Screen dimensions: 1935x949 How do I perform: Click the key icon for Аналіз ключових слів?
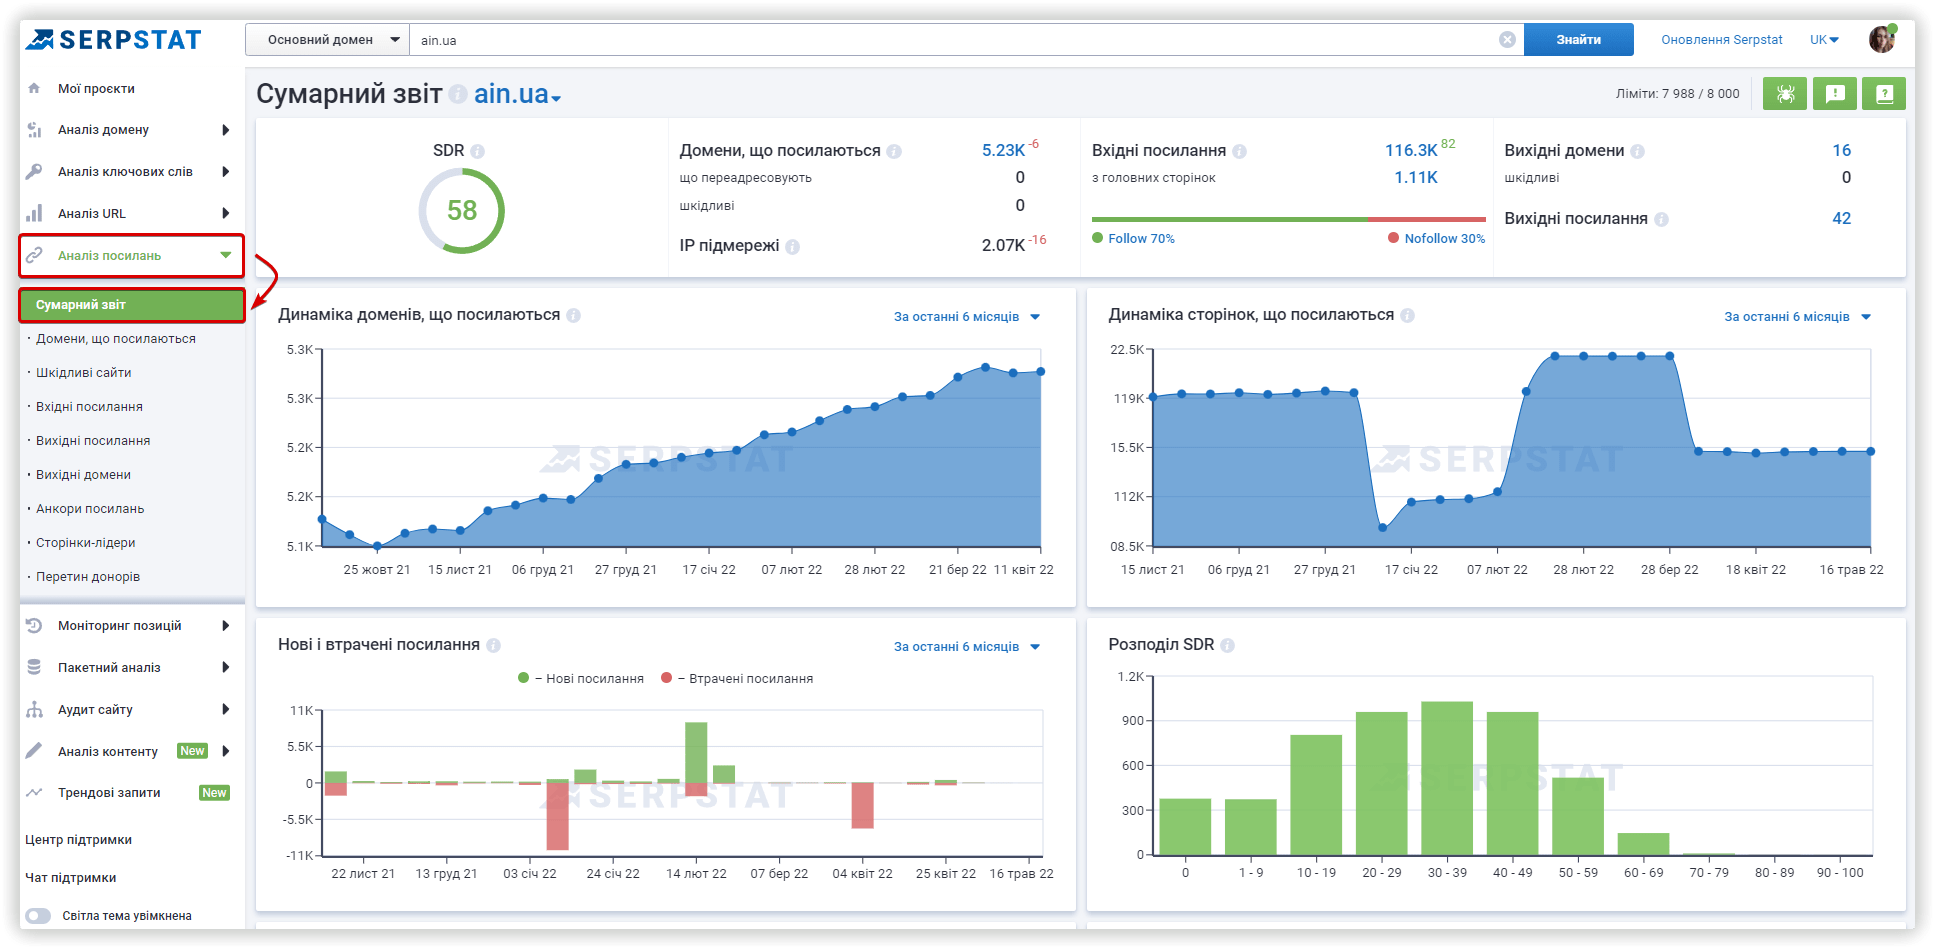pyautogui.click(x=35, y=171)
